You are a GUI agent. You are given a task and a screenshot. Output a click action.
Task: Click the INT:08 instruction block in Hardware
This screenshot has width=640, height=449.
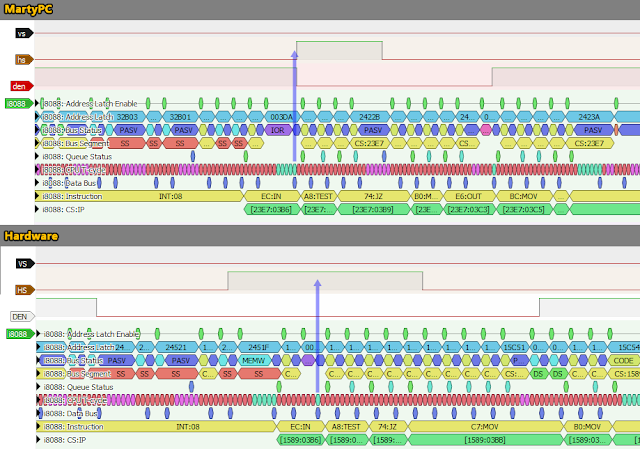point(156,427)
